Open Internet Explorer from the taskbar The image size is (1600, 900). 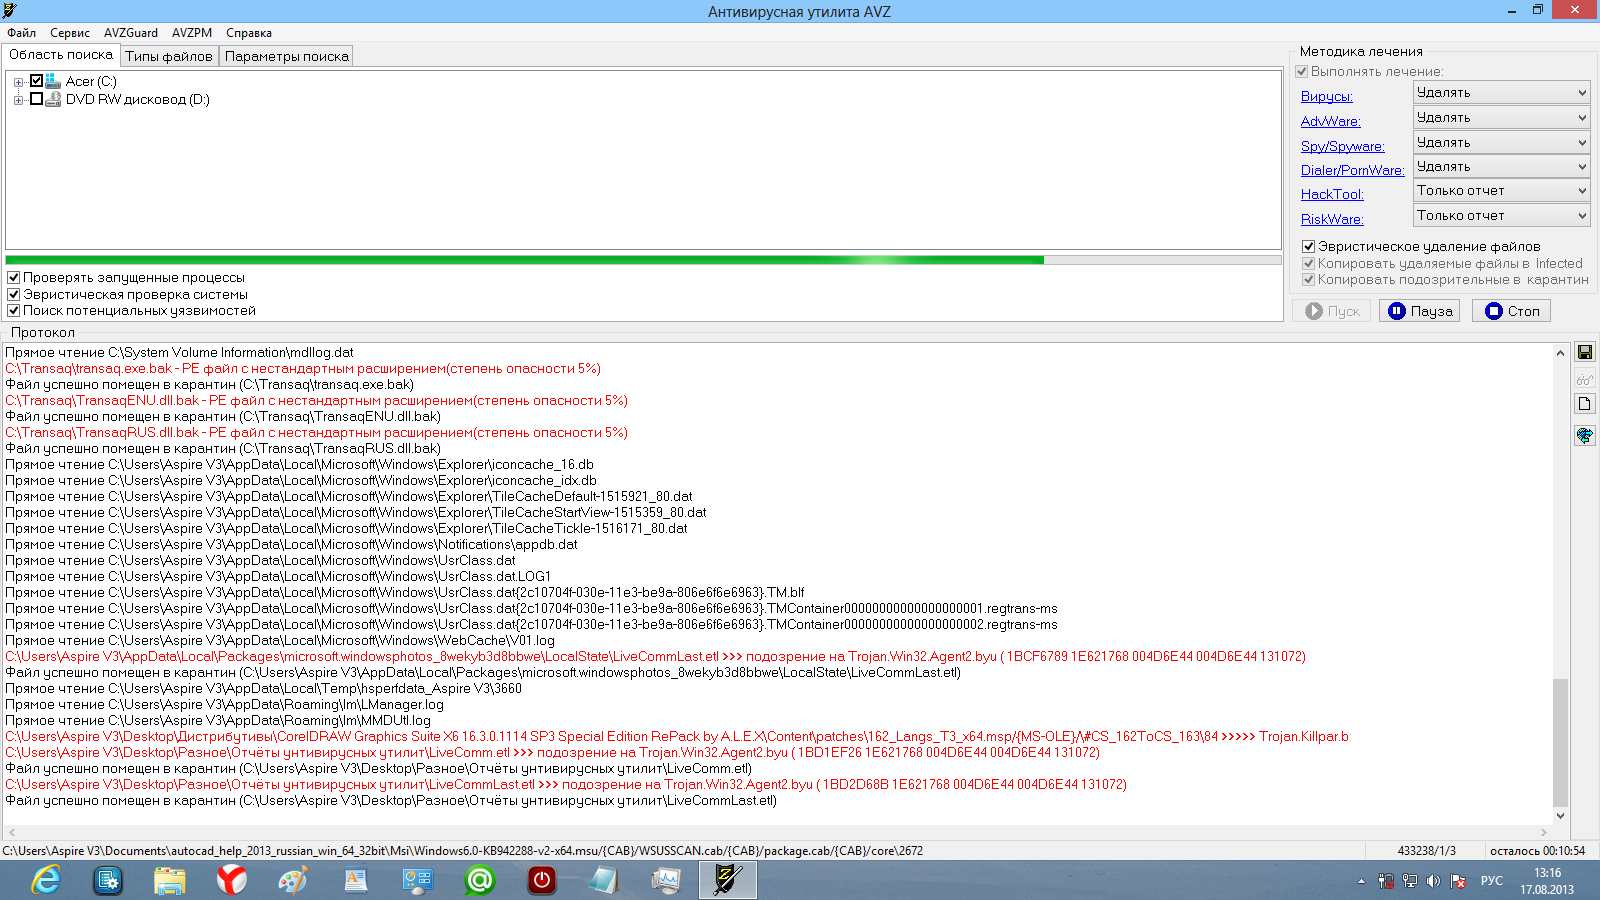(x=46, y=880)
